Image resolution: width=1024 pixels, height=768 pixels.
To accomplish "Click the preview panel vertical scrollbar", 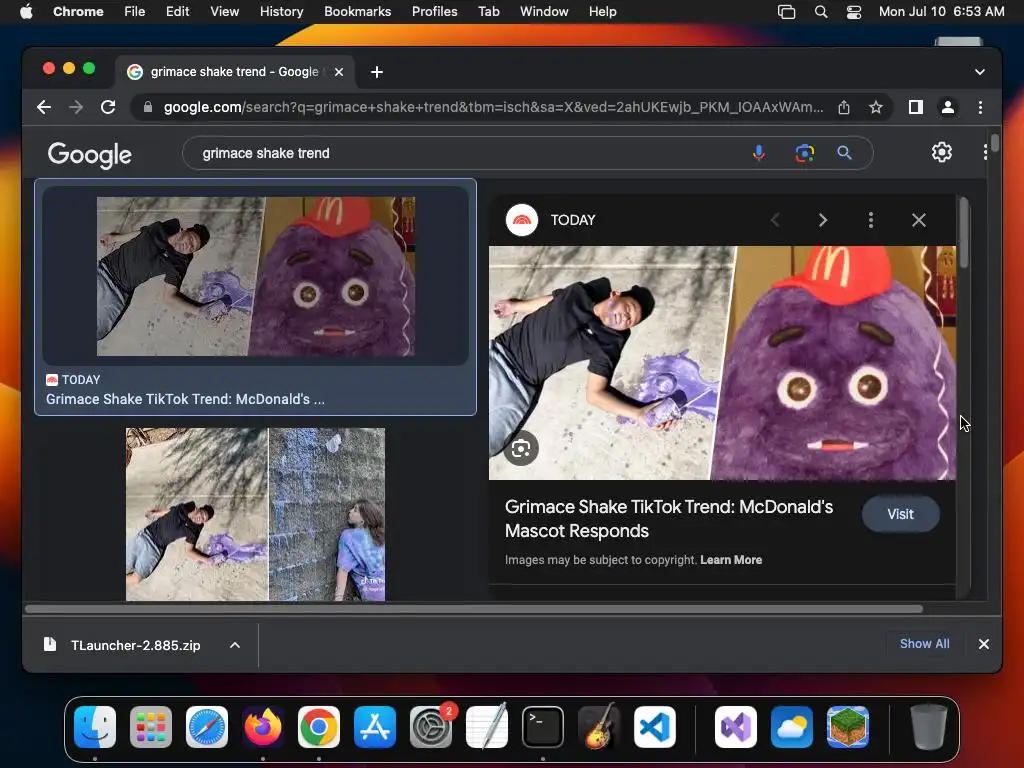I will pos(964,232).
